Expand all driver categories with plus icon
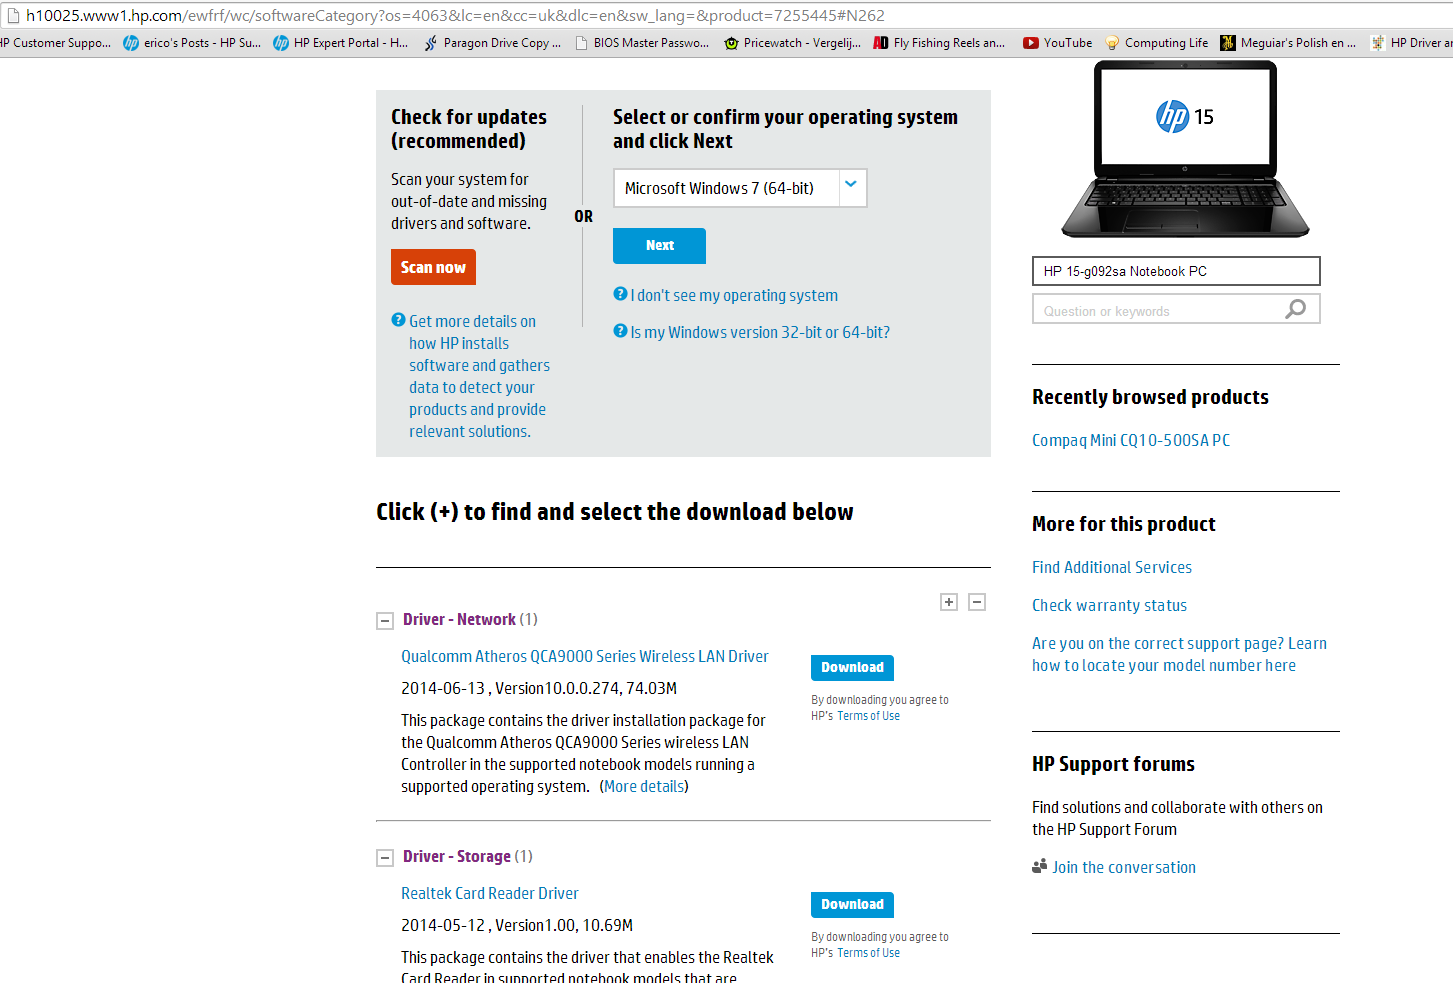 coord(949,602)
